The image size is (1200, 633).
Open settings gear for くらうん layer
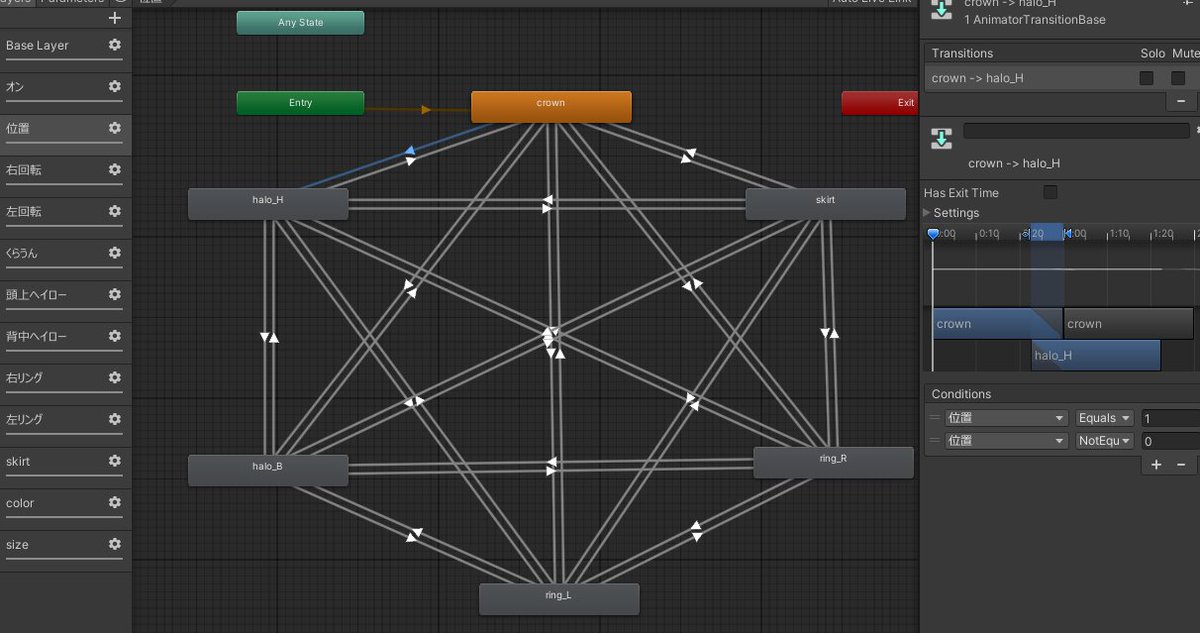click(115, 253)
